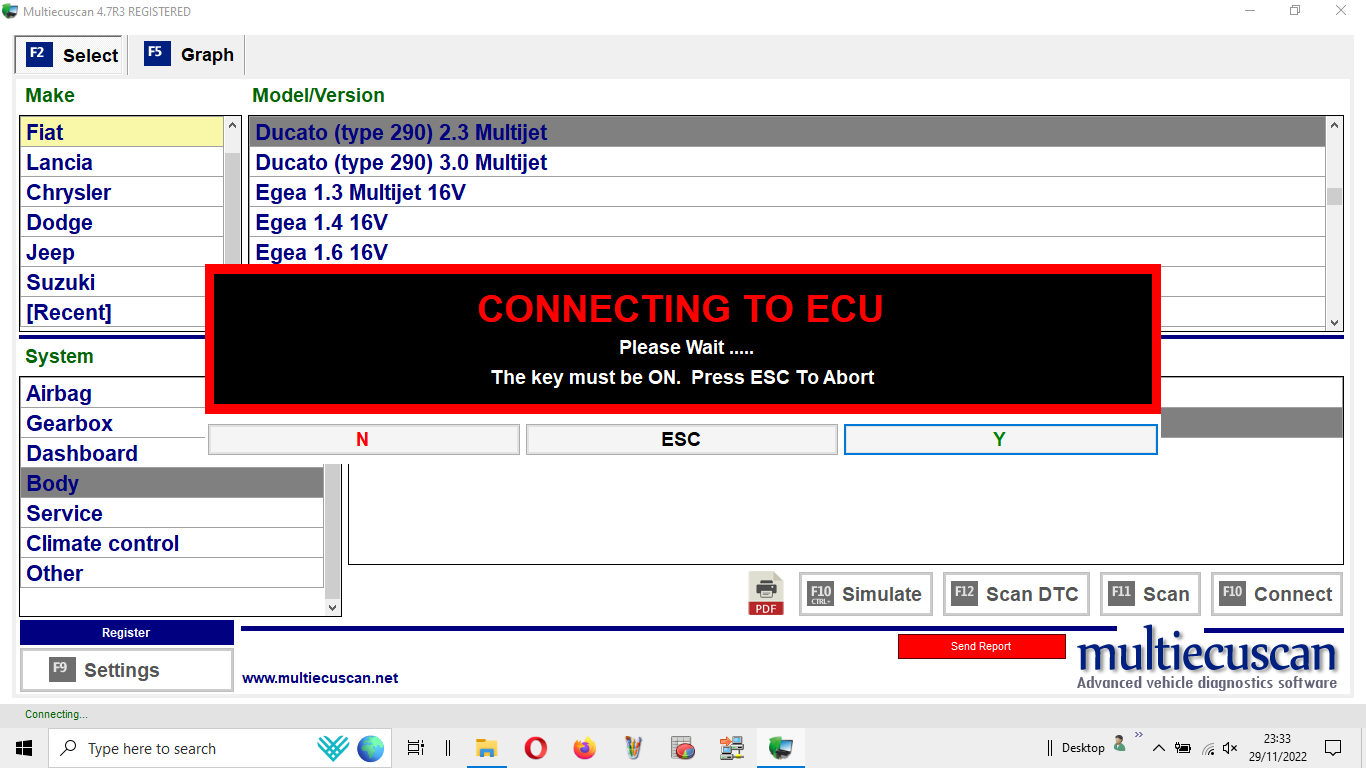Screen dimensions: 1366x768
Task: Select Egea 1.3 Multijet 16V
Action: pos(788,192)
